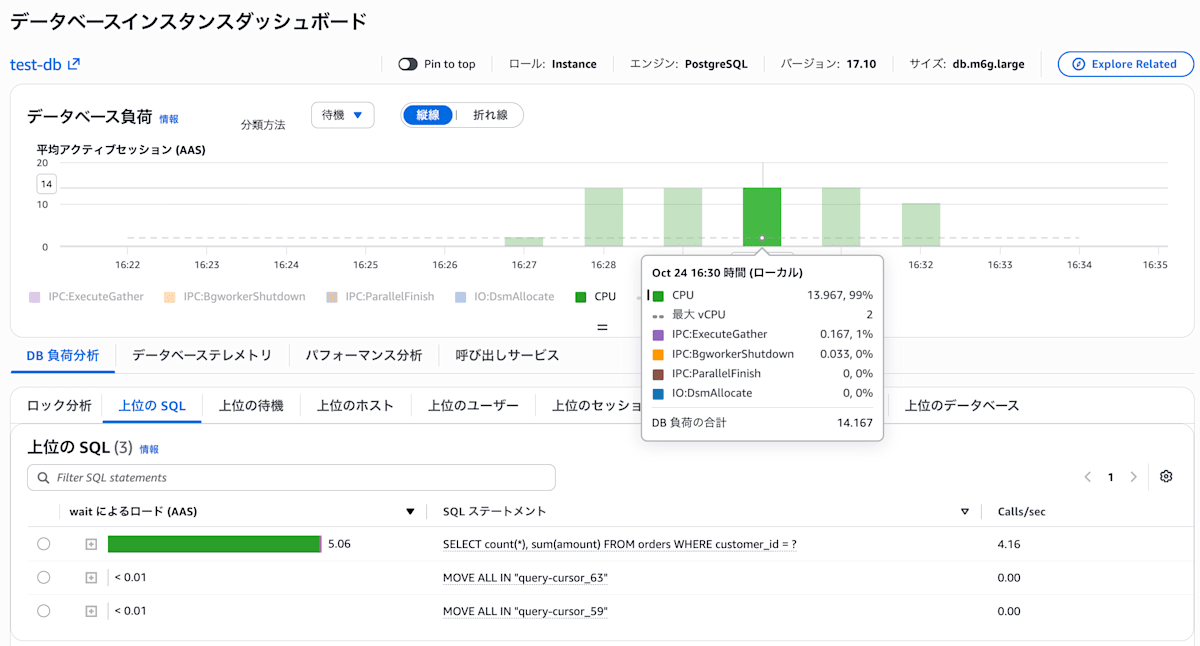Open SELECT count(*) SQL statement link

point(620,545)
